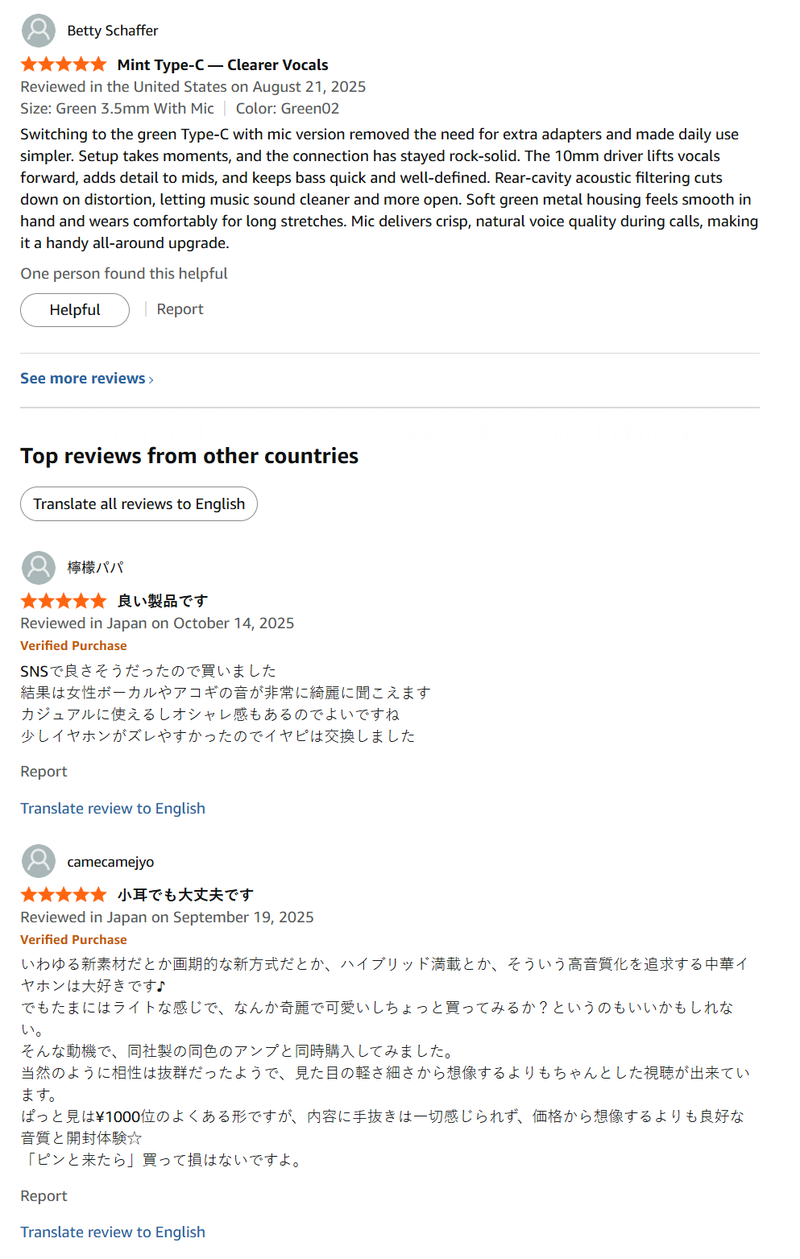Click camecamejyo's profile avatar icon
This screenshot has height=1259, width=800.
point(38,862)
